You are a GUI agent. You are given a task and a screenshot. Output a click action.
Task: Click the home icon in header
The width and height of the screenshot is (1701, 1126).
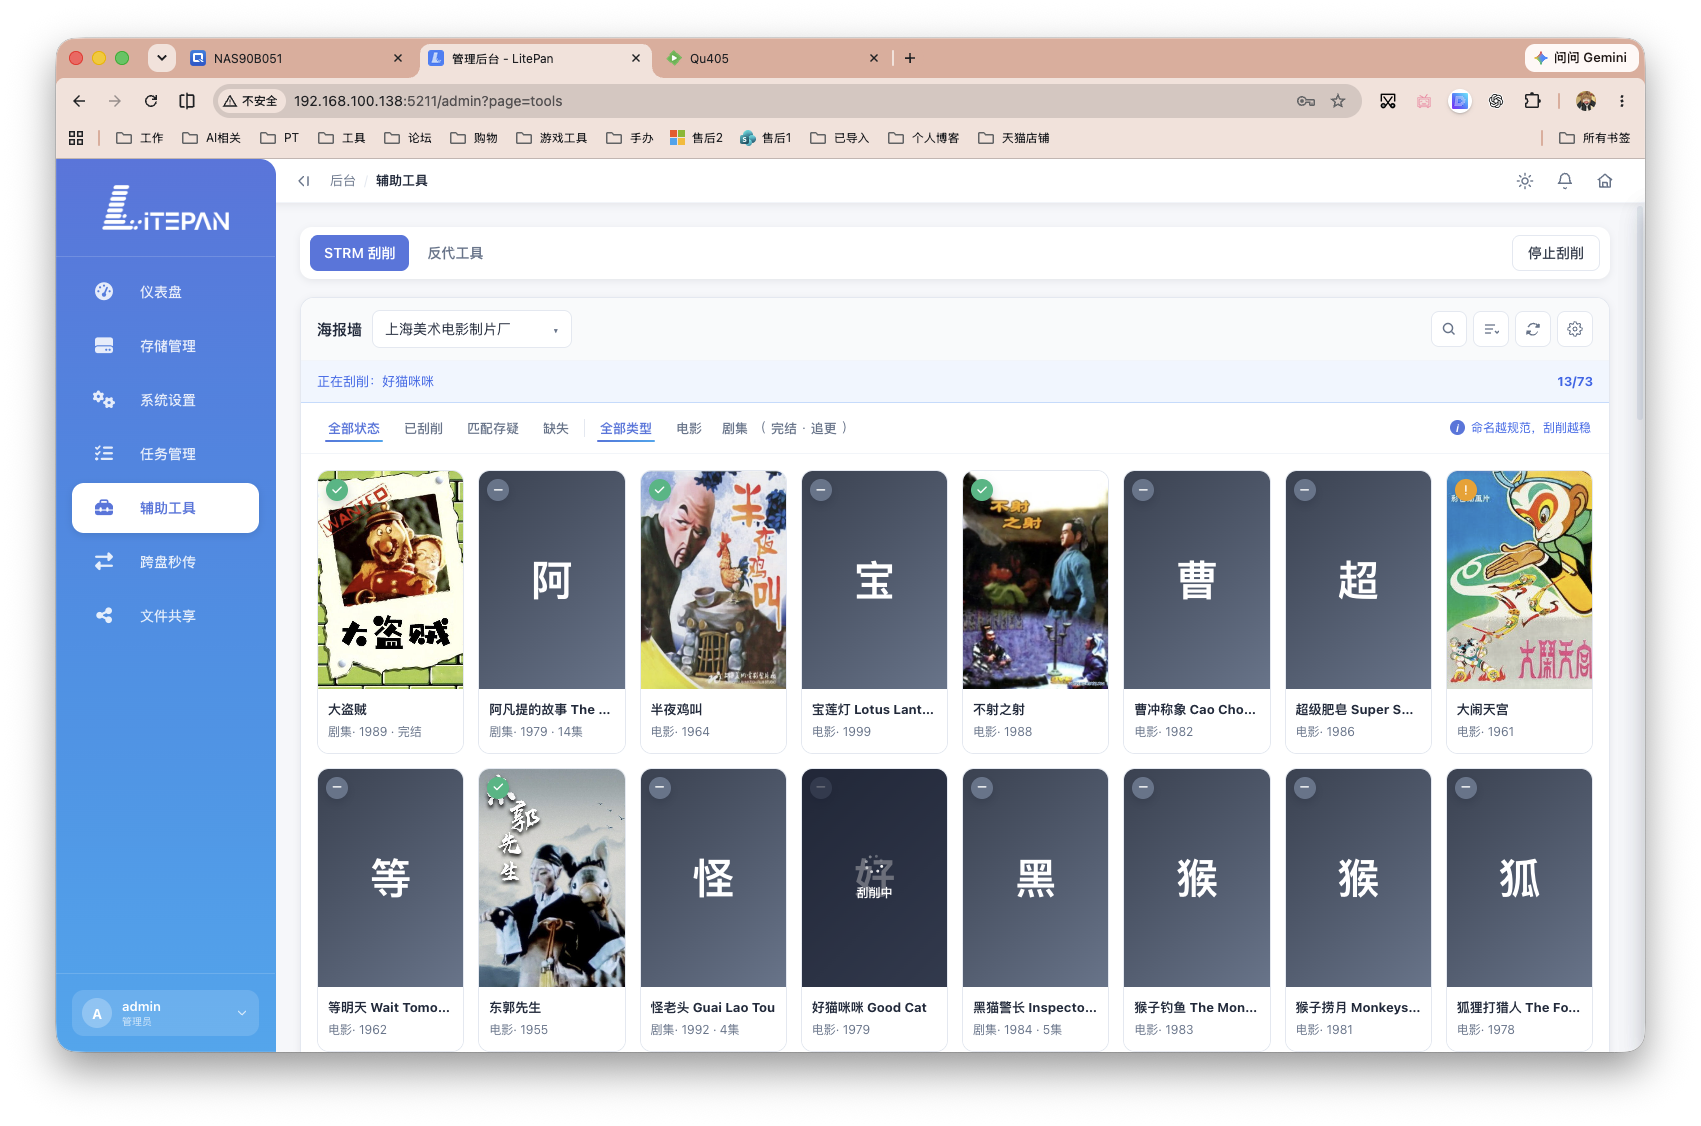1605,181
